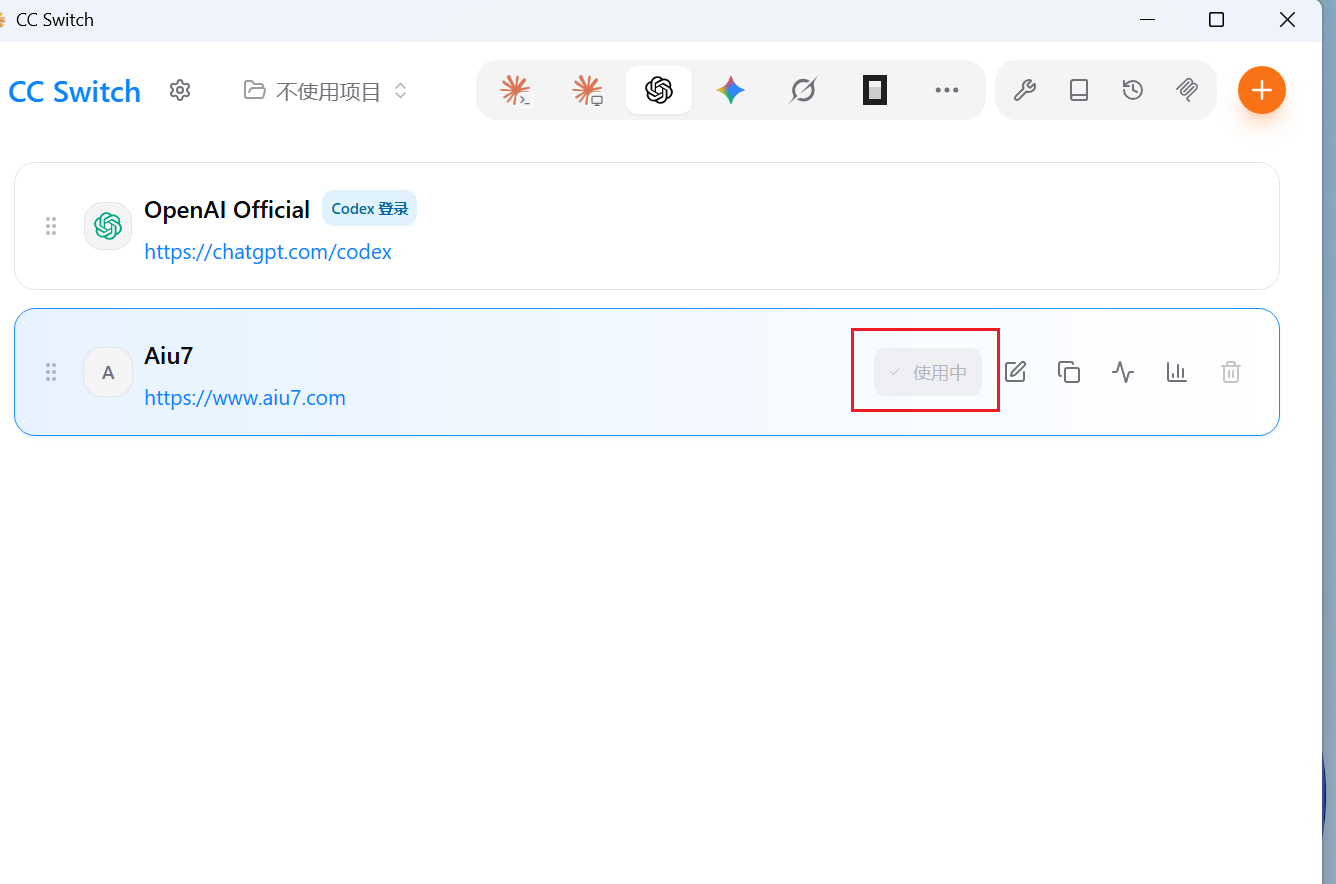Run the Aiu7 pulse test icon
The width and height of the screenshot is (1336, 884).
[x=1123, y=372]
